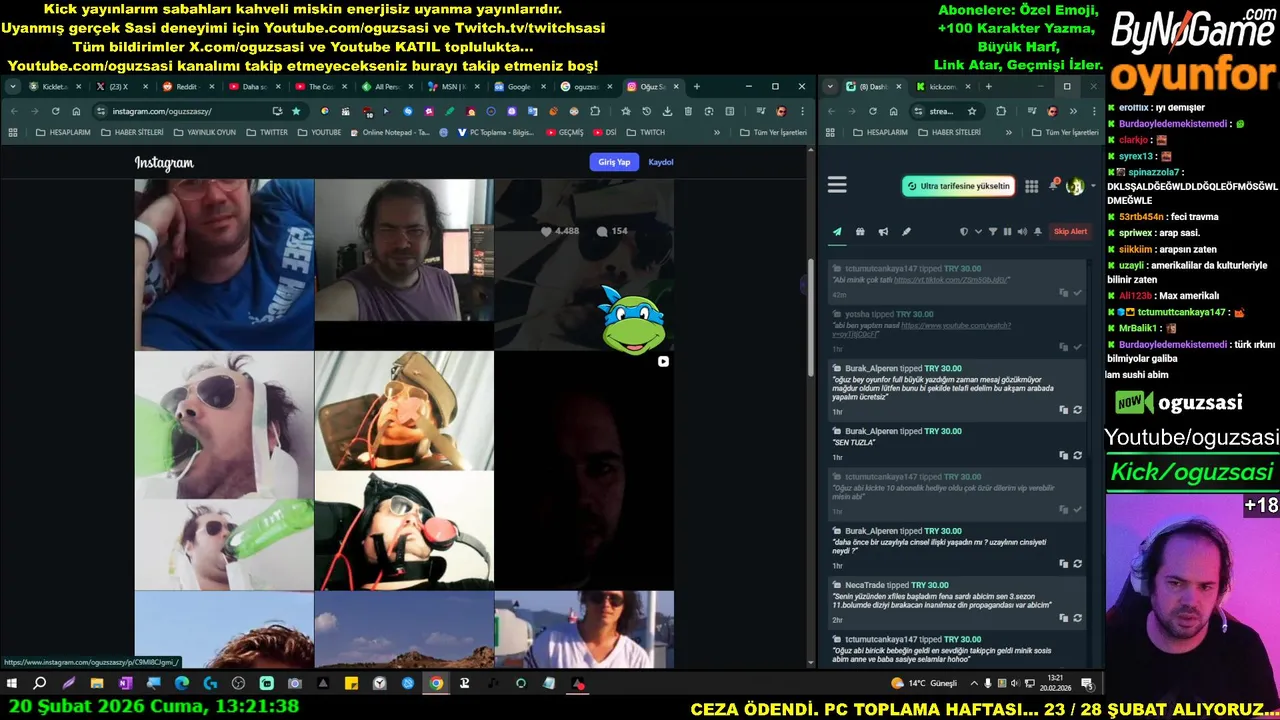Select the megaphone tab in Streamlabs
The image size is (1280, 720).
coord(883,232)
